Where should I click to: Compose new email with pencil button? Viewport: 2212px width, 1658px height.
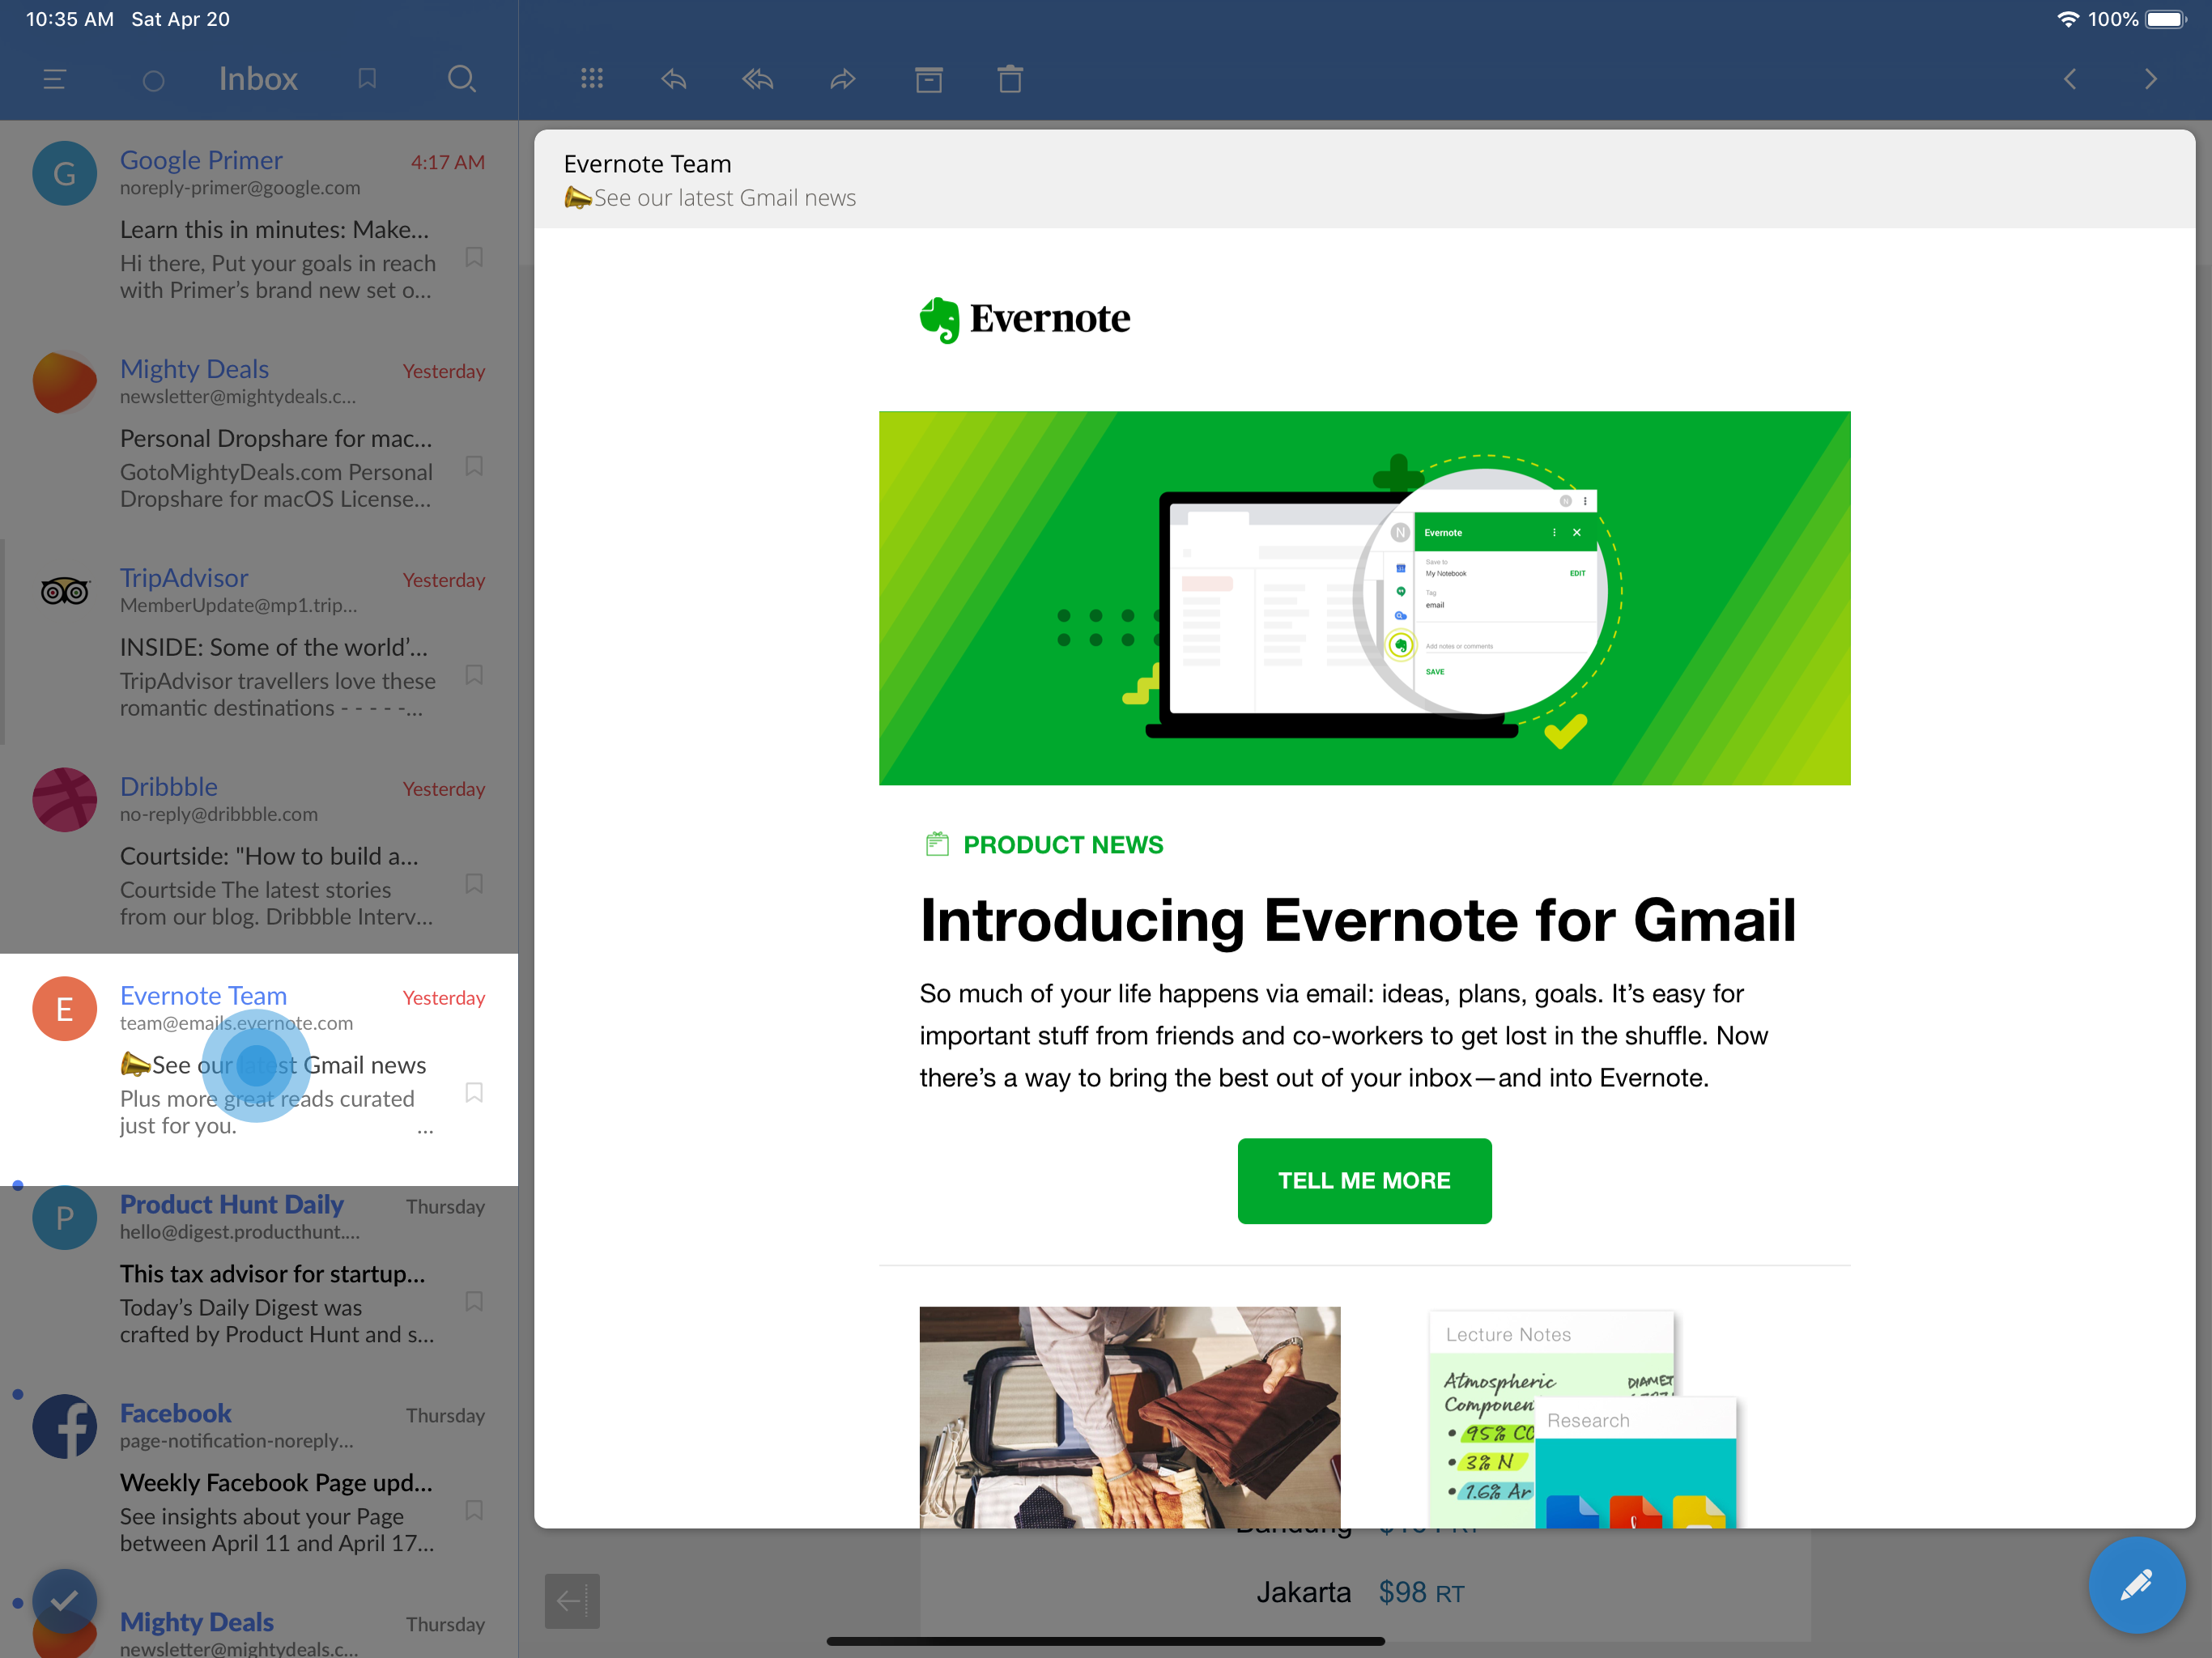coord(2136,1584)
